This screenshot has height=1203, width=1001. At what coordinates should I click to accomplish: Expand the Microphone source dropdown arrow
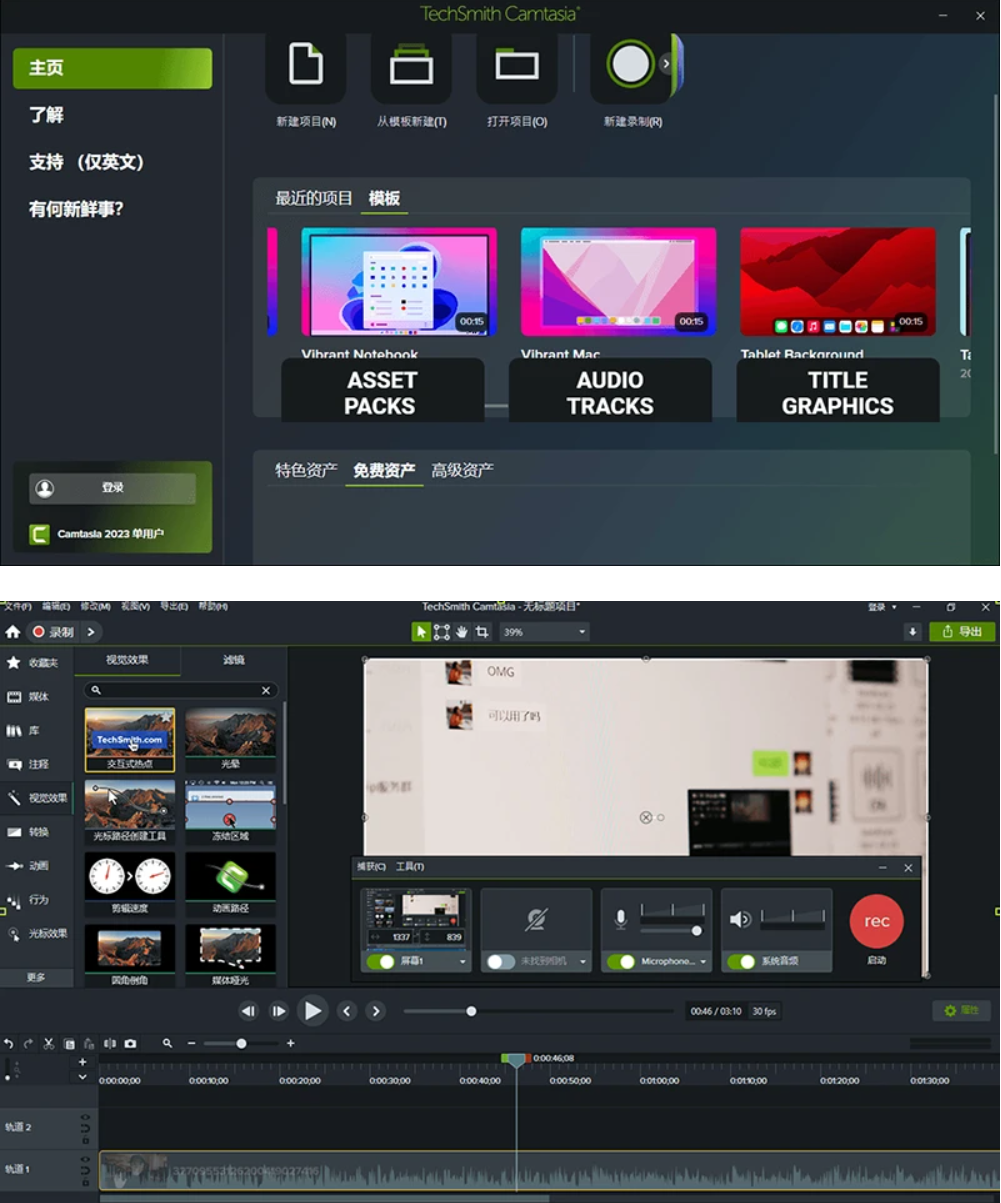(704, 963)
